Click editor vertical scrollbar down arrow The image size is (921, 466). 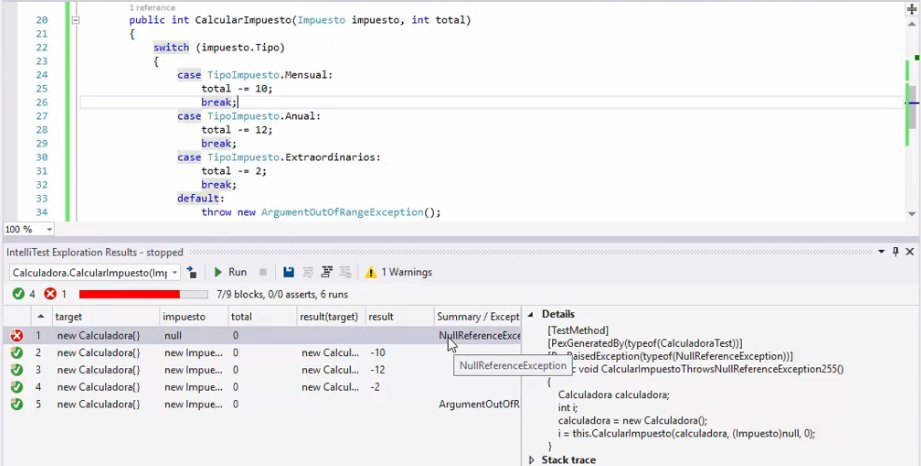point(912,214)
